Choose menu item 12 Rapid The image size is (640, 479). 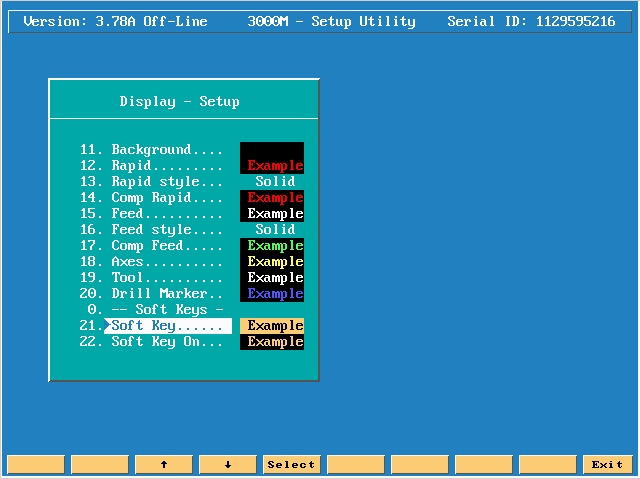[151, 166]
